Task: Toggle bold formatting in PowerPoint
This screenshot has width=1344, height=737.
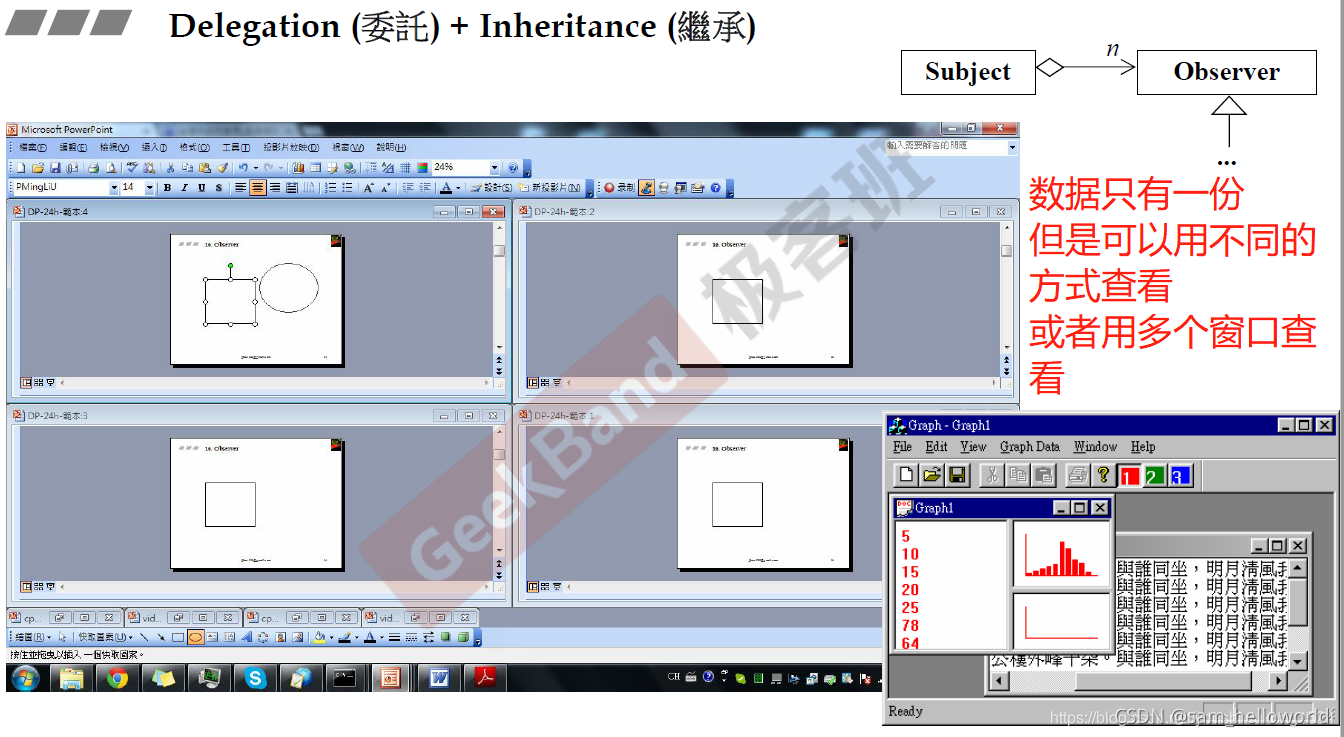Action: (167, 186)
